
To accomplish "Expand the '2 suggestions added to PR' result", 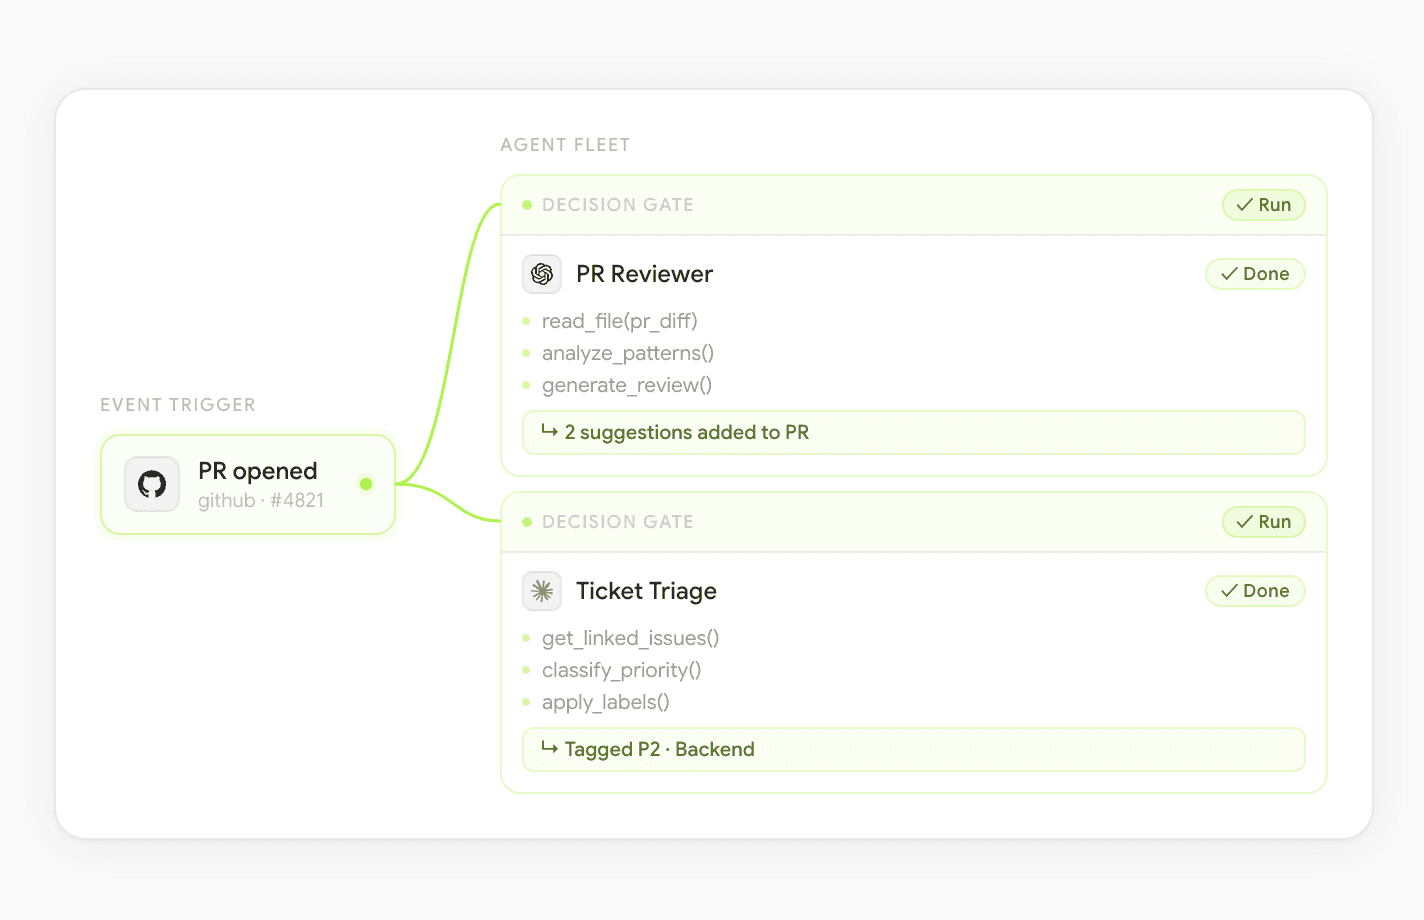I will click(912, 432).
